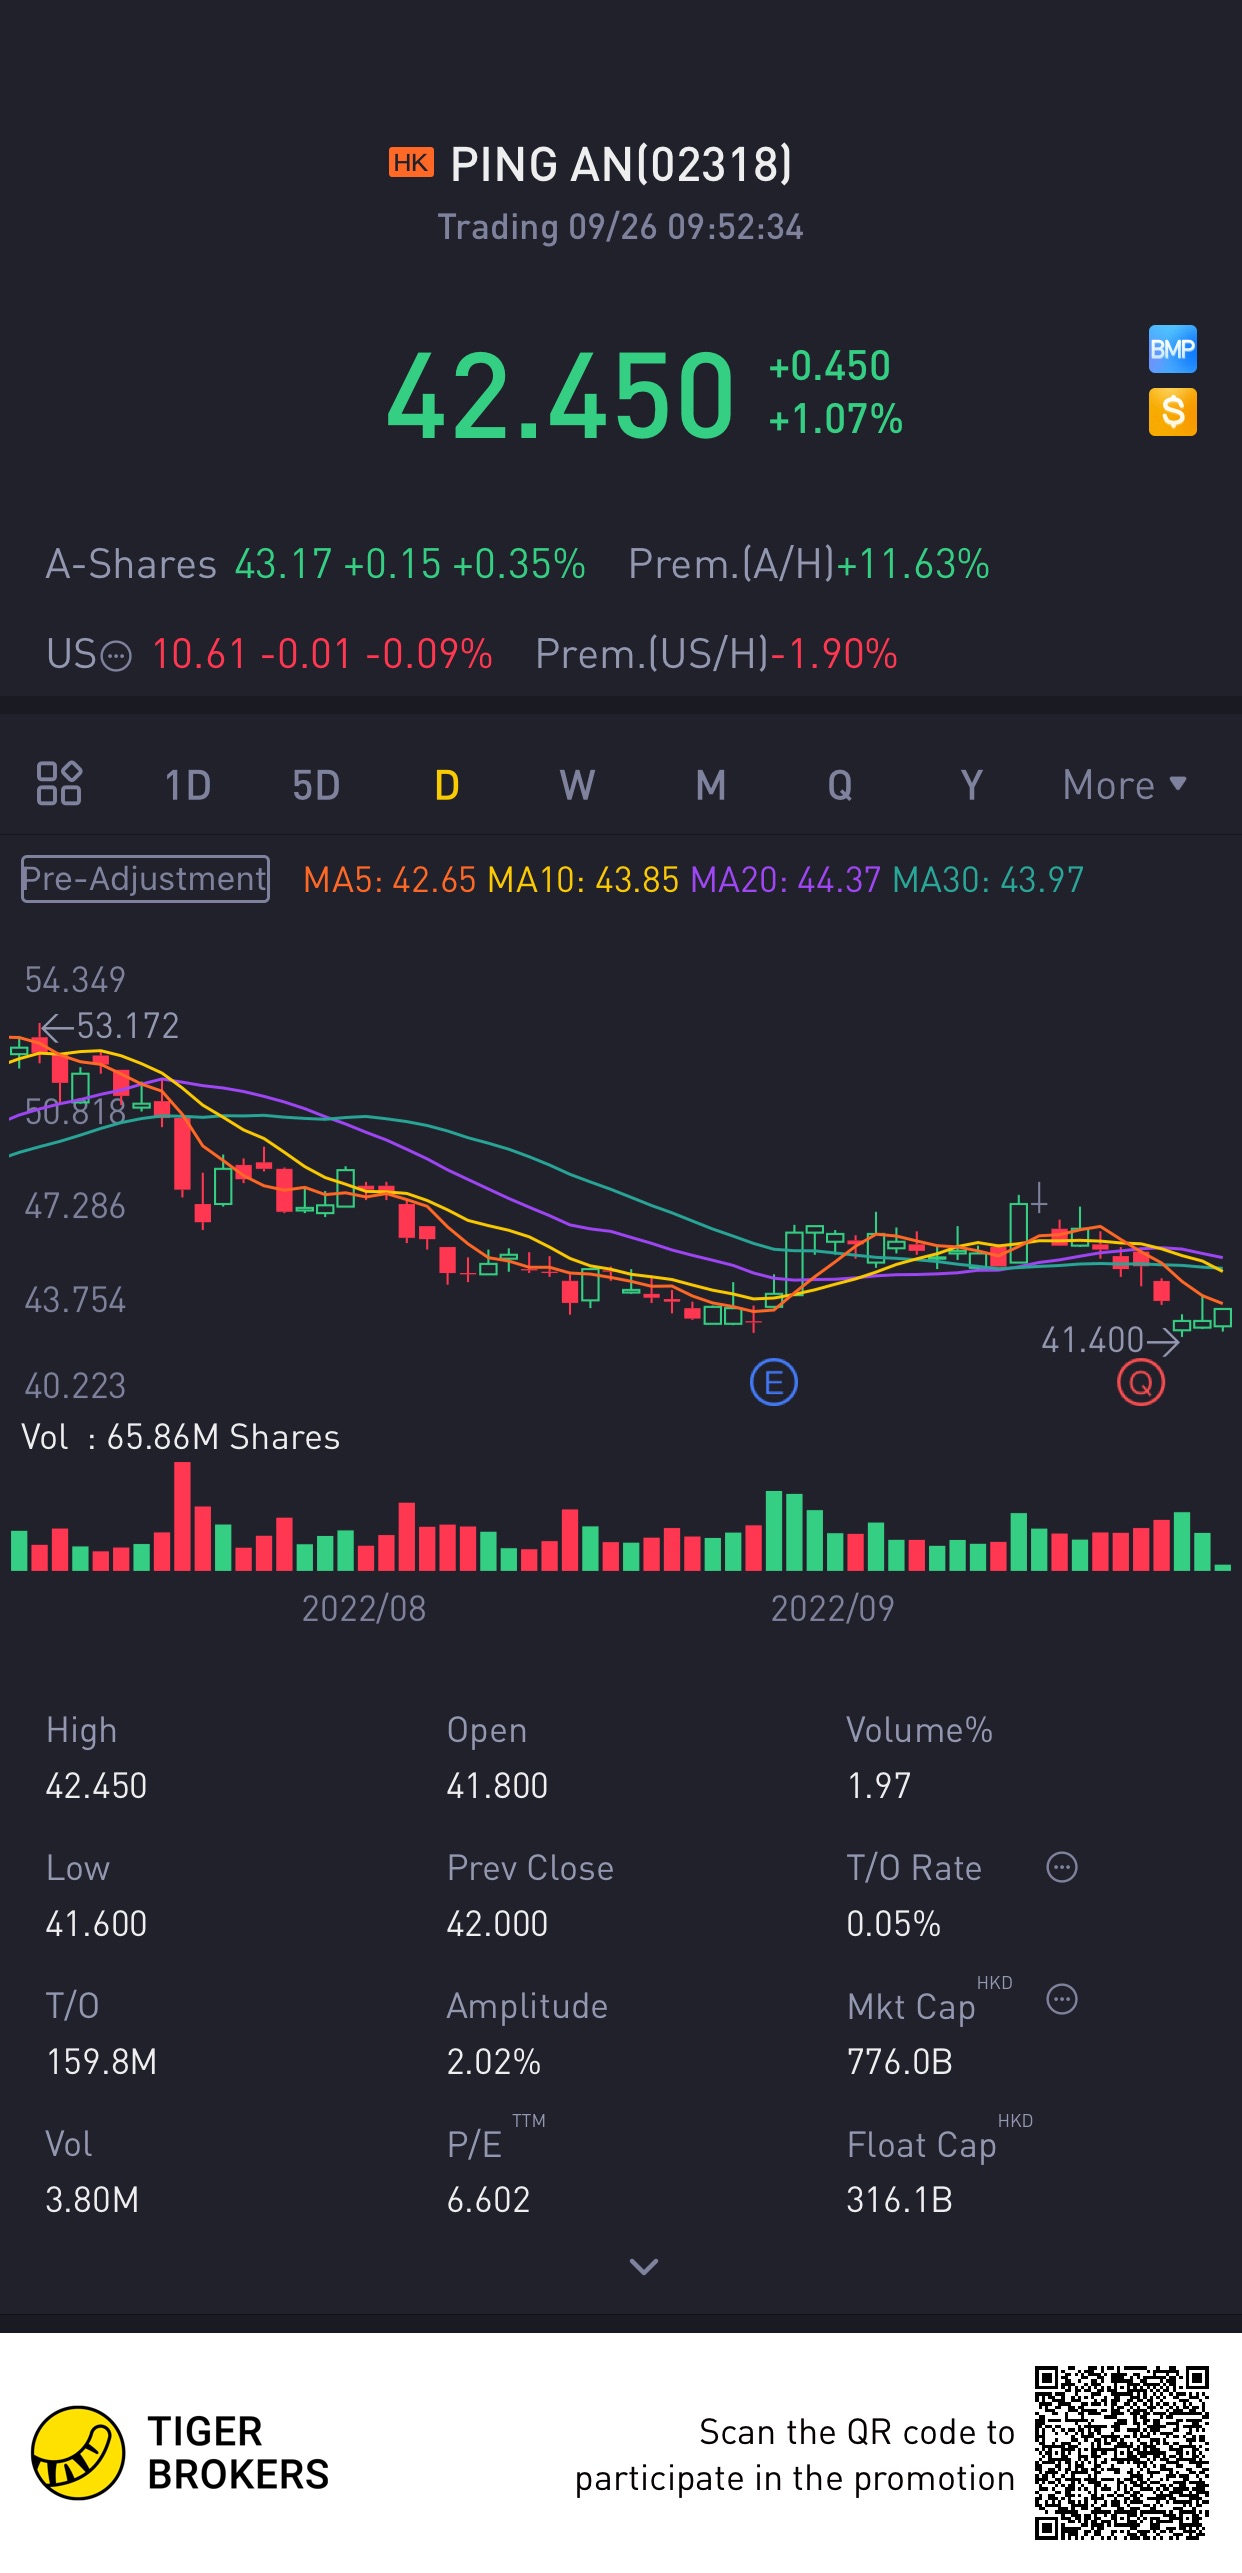Tap the High 42.450 value
Viewport: 1242px width, 2573px height.
click(96, 1785)
